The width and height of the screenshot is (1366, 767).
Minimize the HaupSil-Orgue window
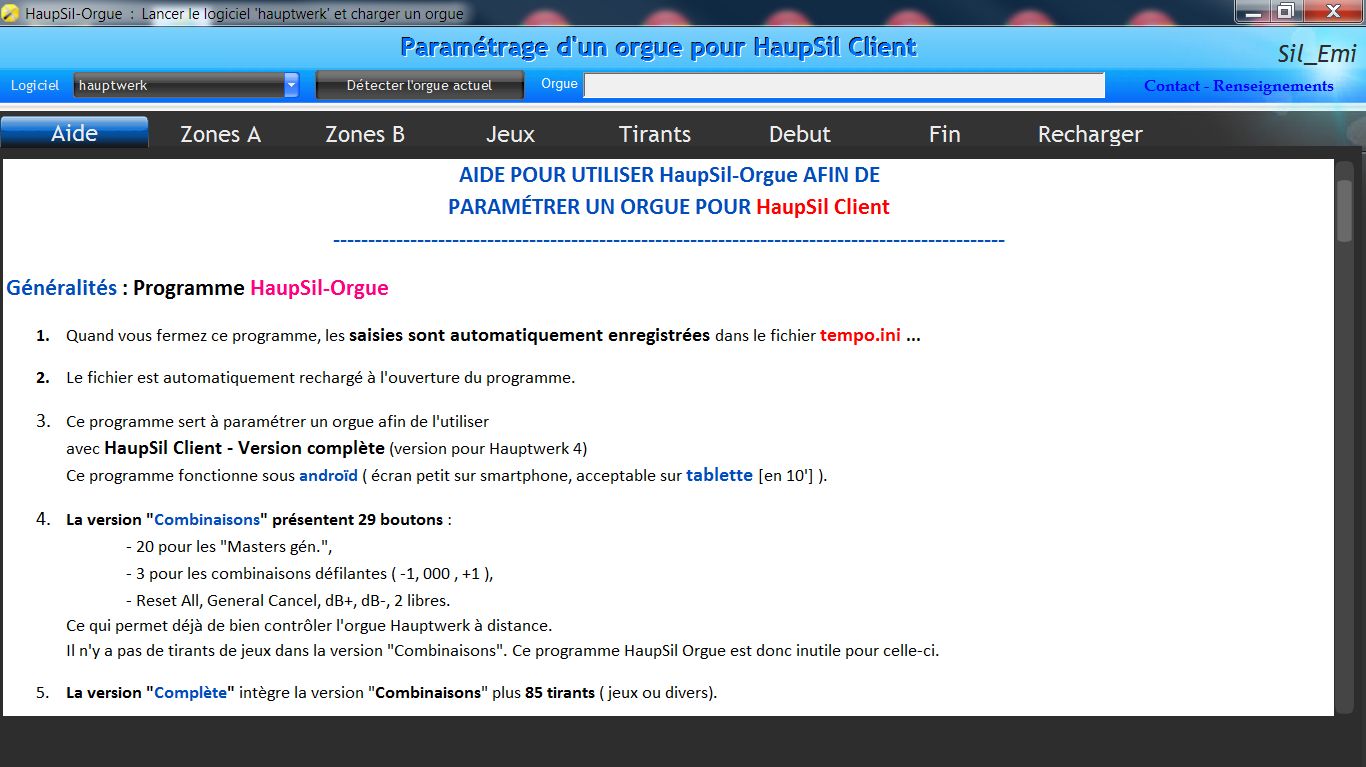[1253, 11]
